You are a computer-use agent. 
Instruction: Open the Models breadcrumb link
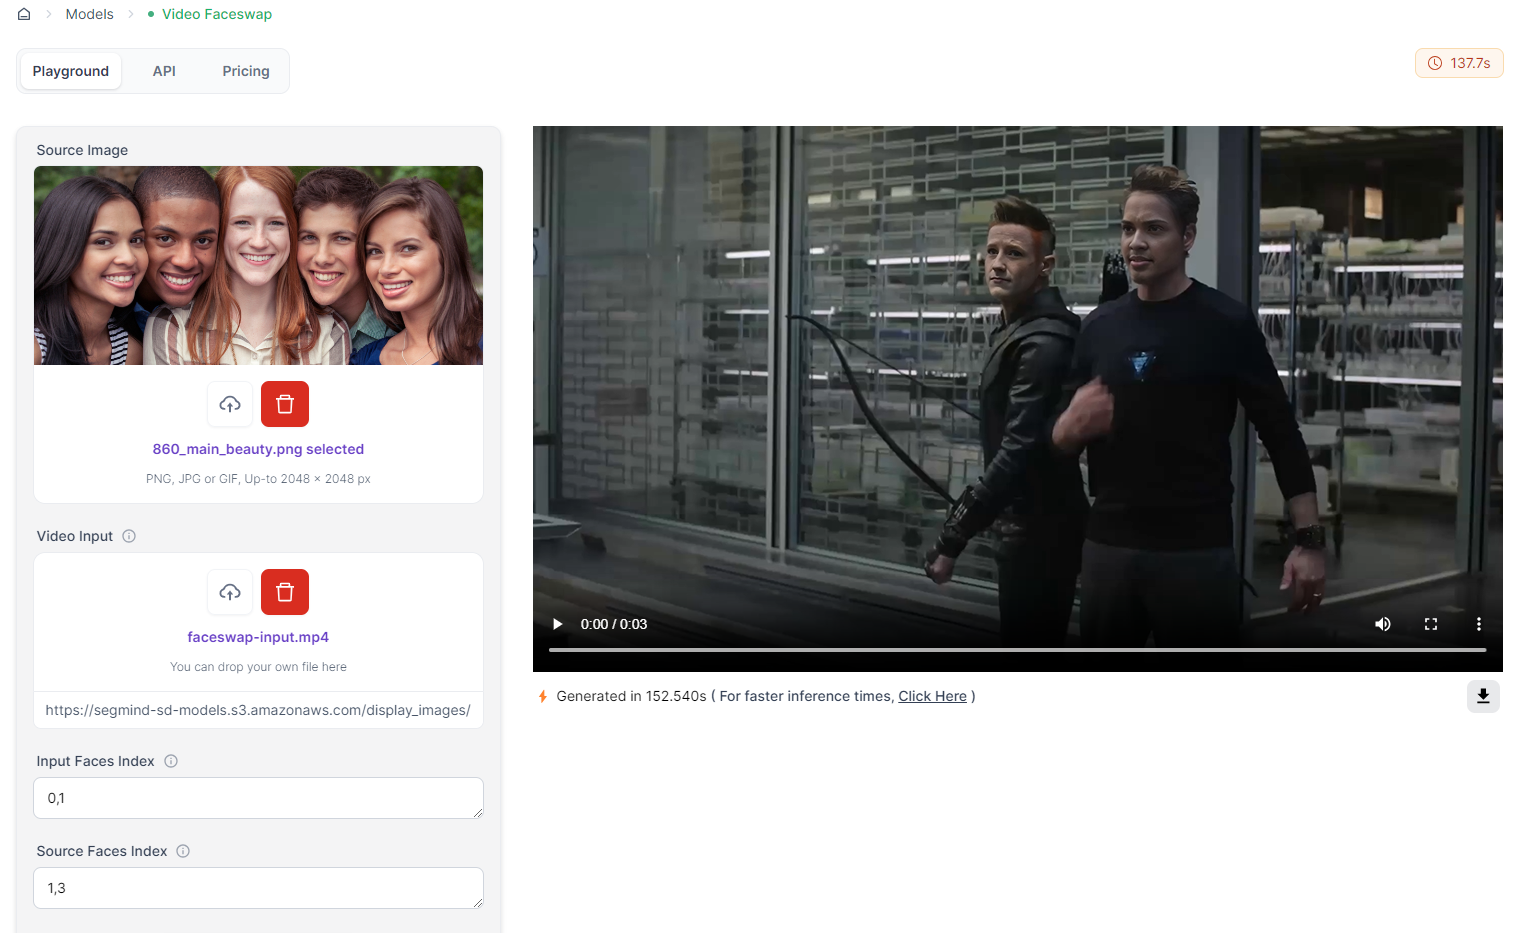tap(90, 14)
